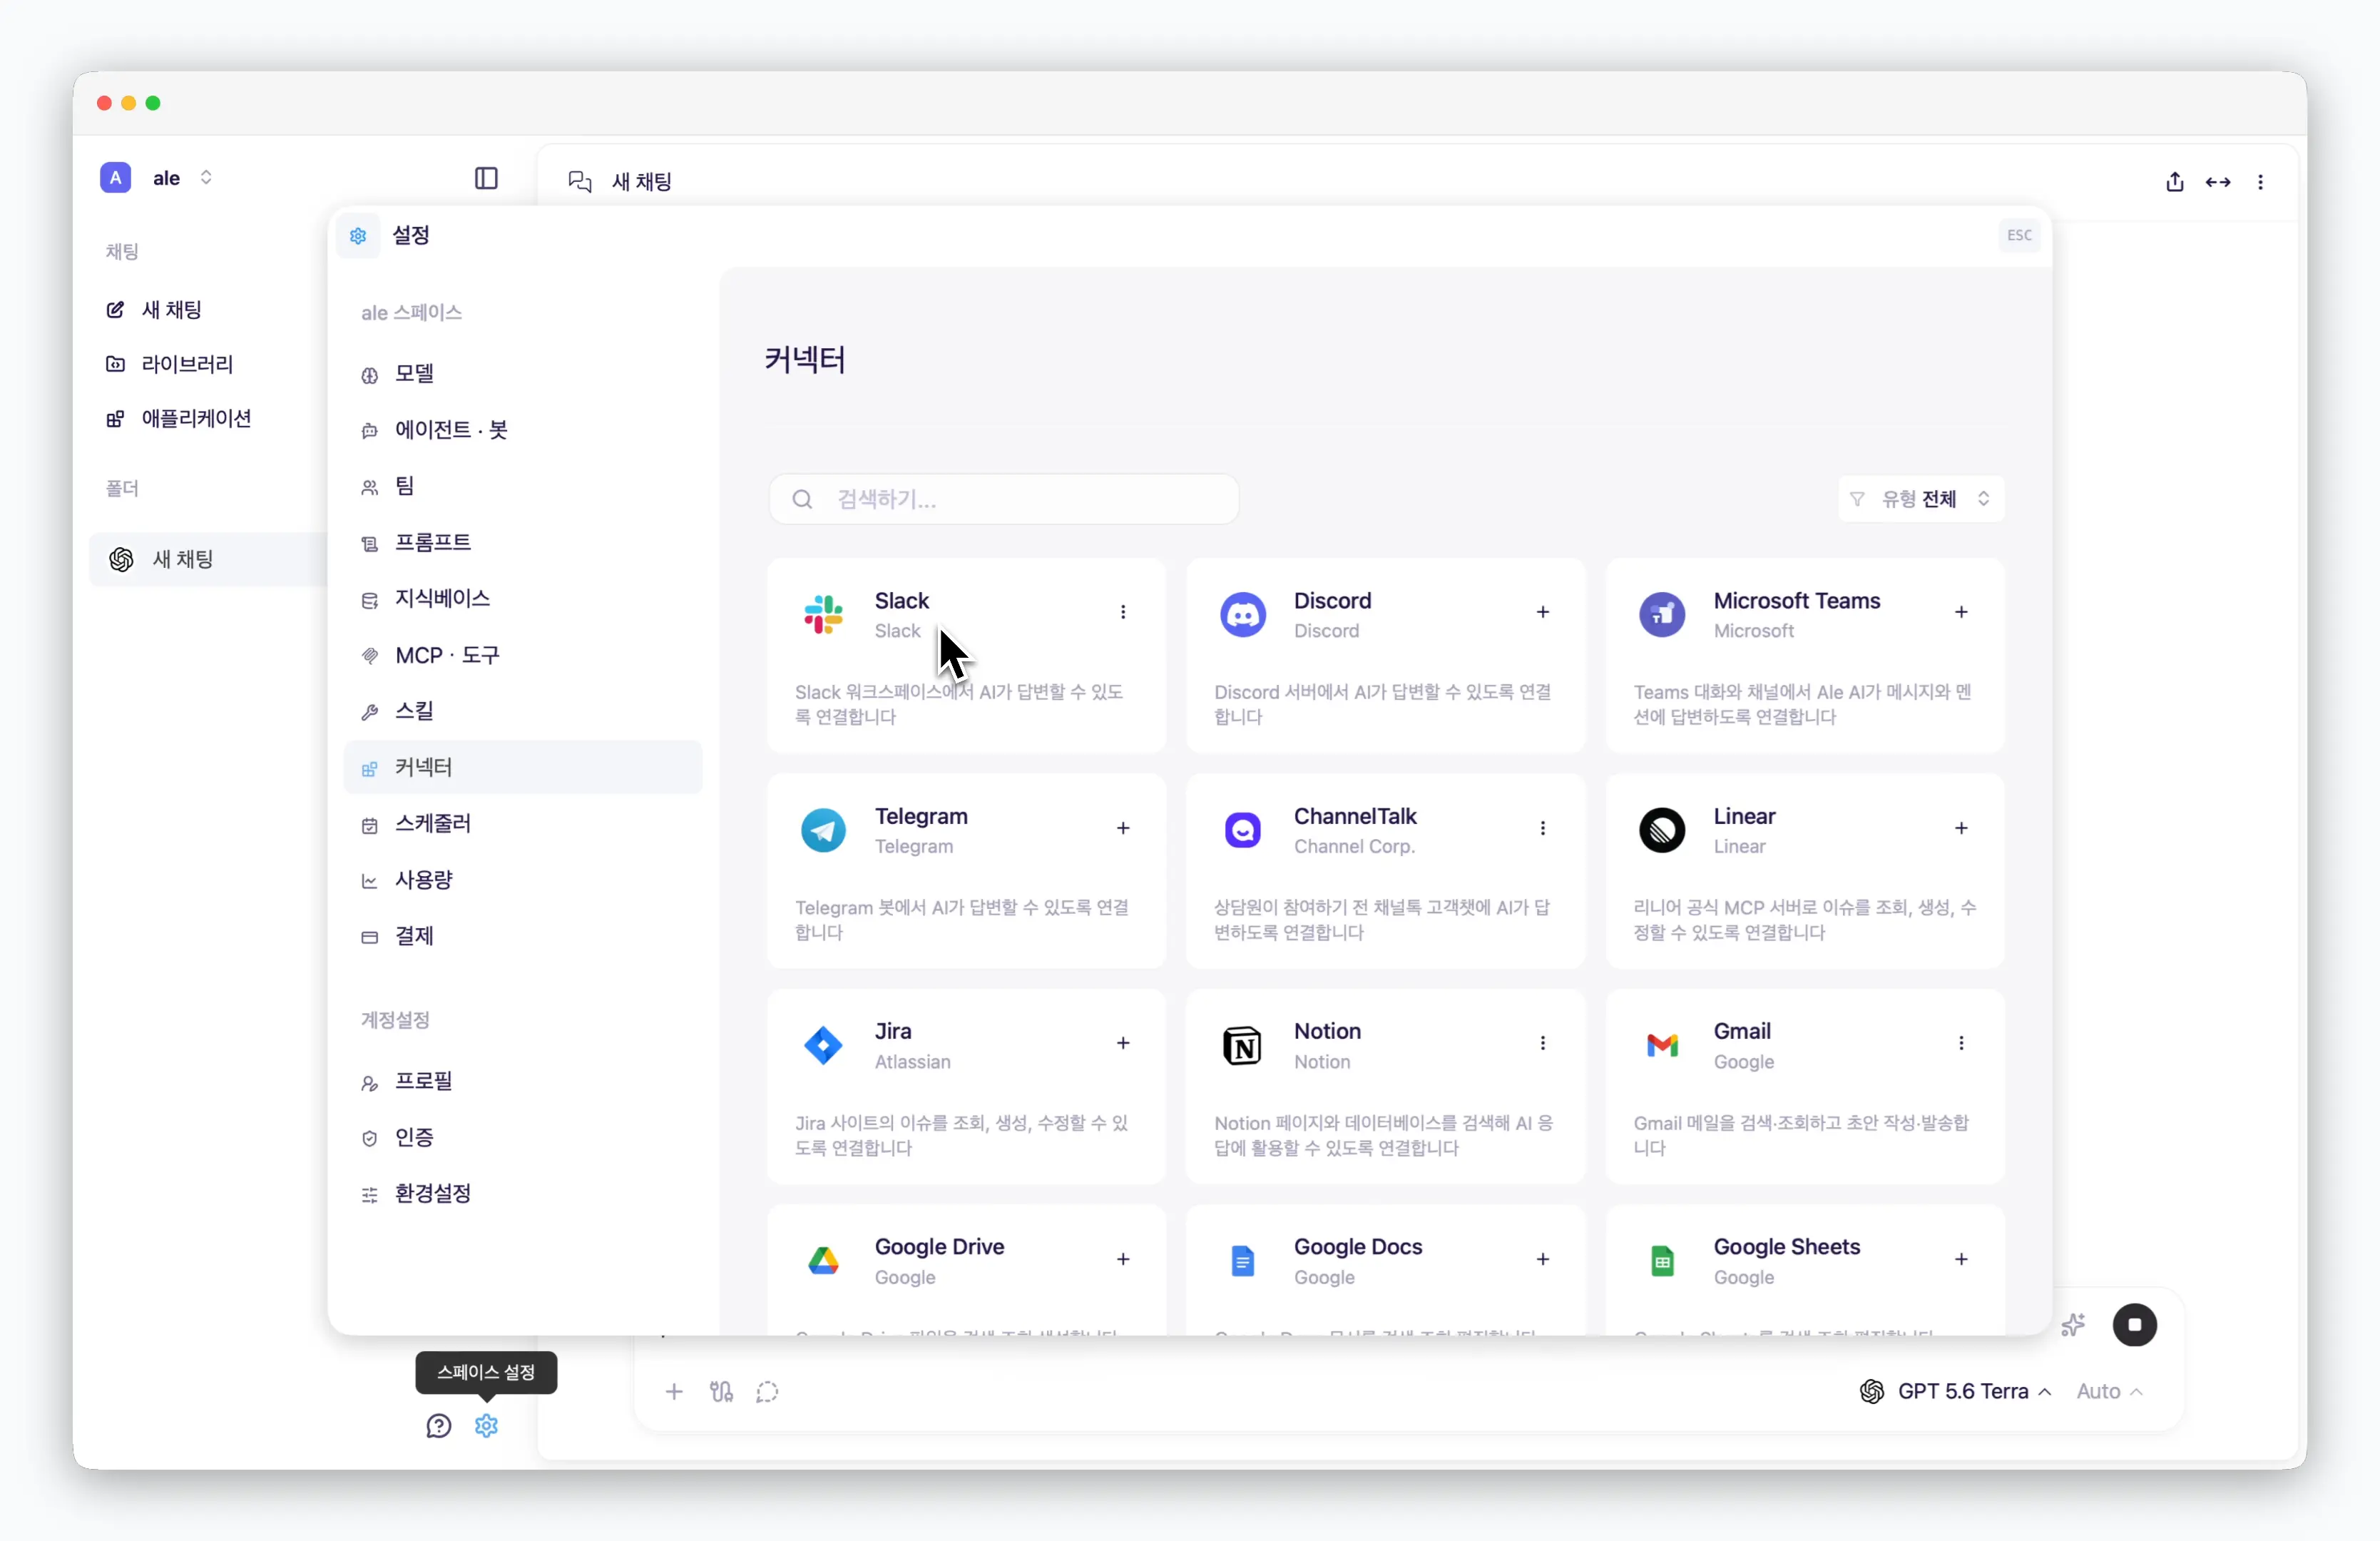
Task: Click the space settings gear icon
Action: pos(487,1425)
